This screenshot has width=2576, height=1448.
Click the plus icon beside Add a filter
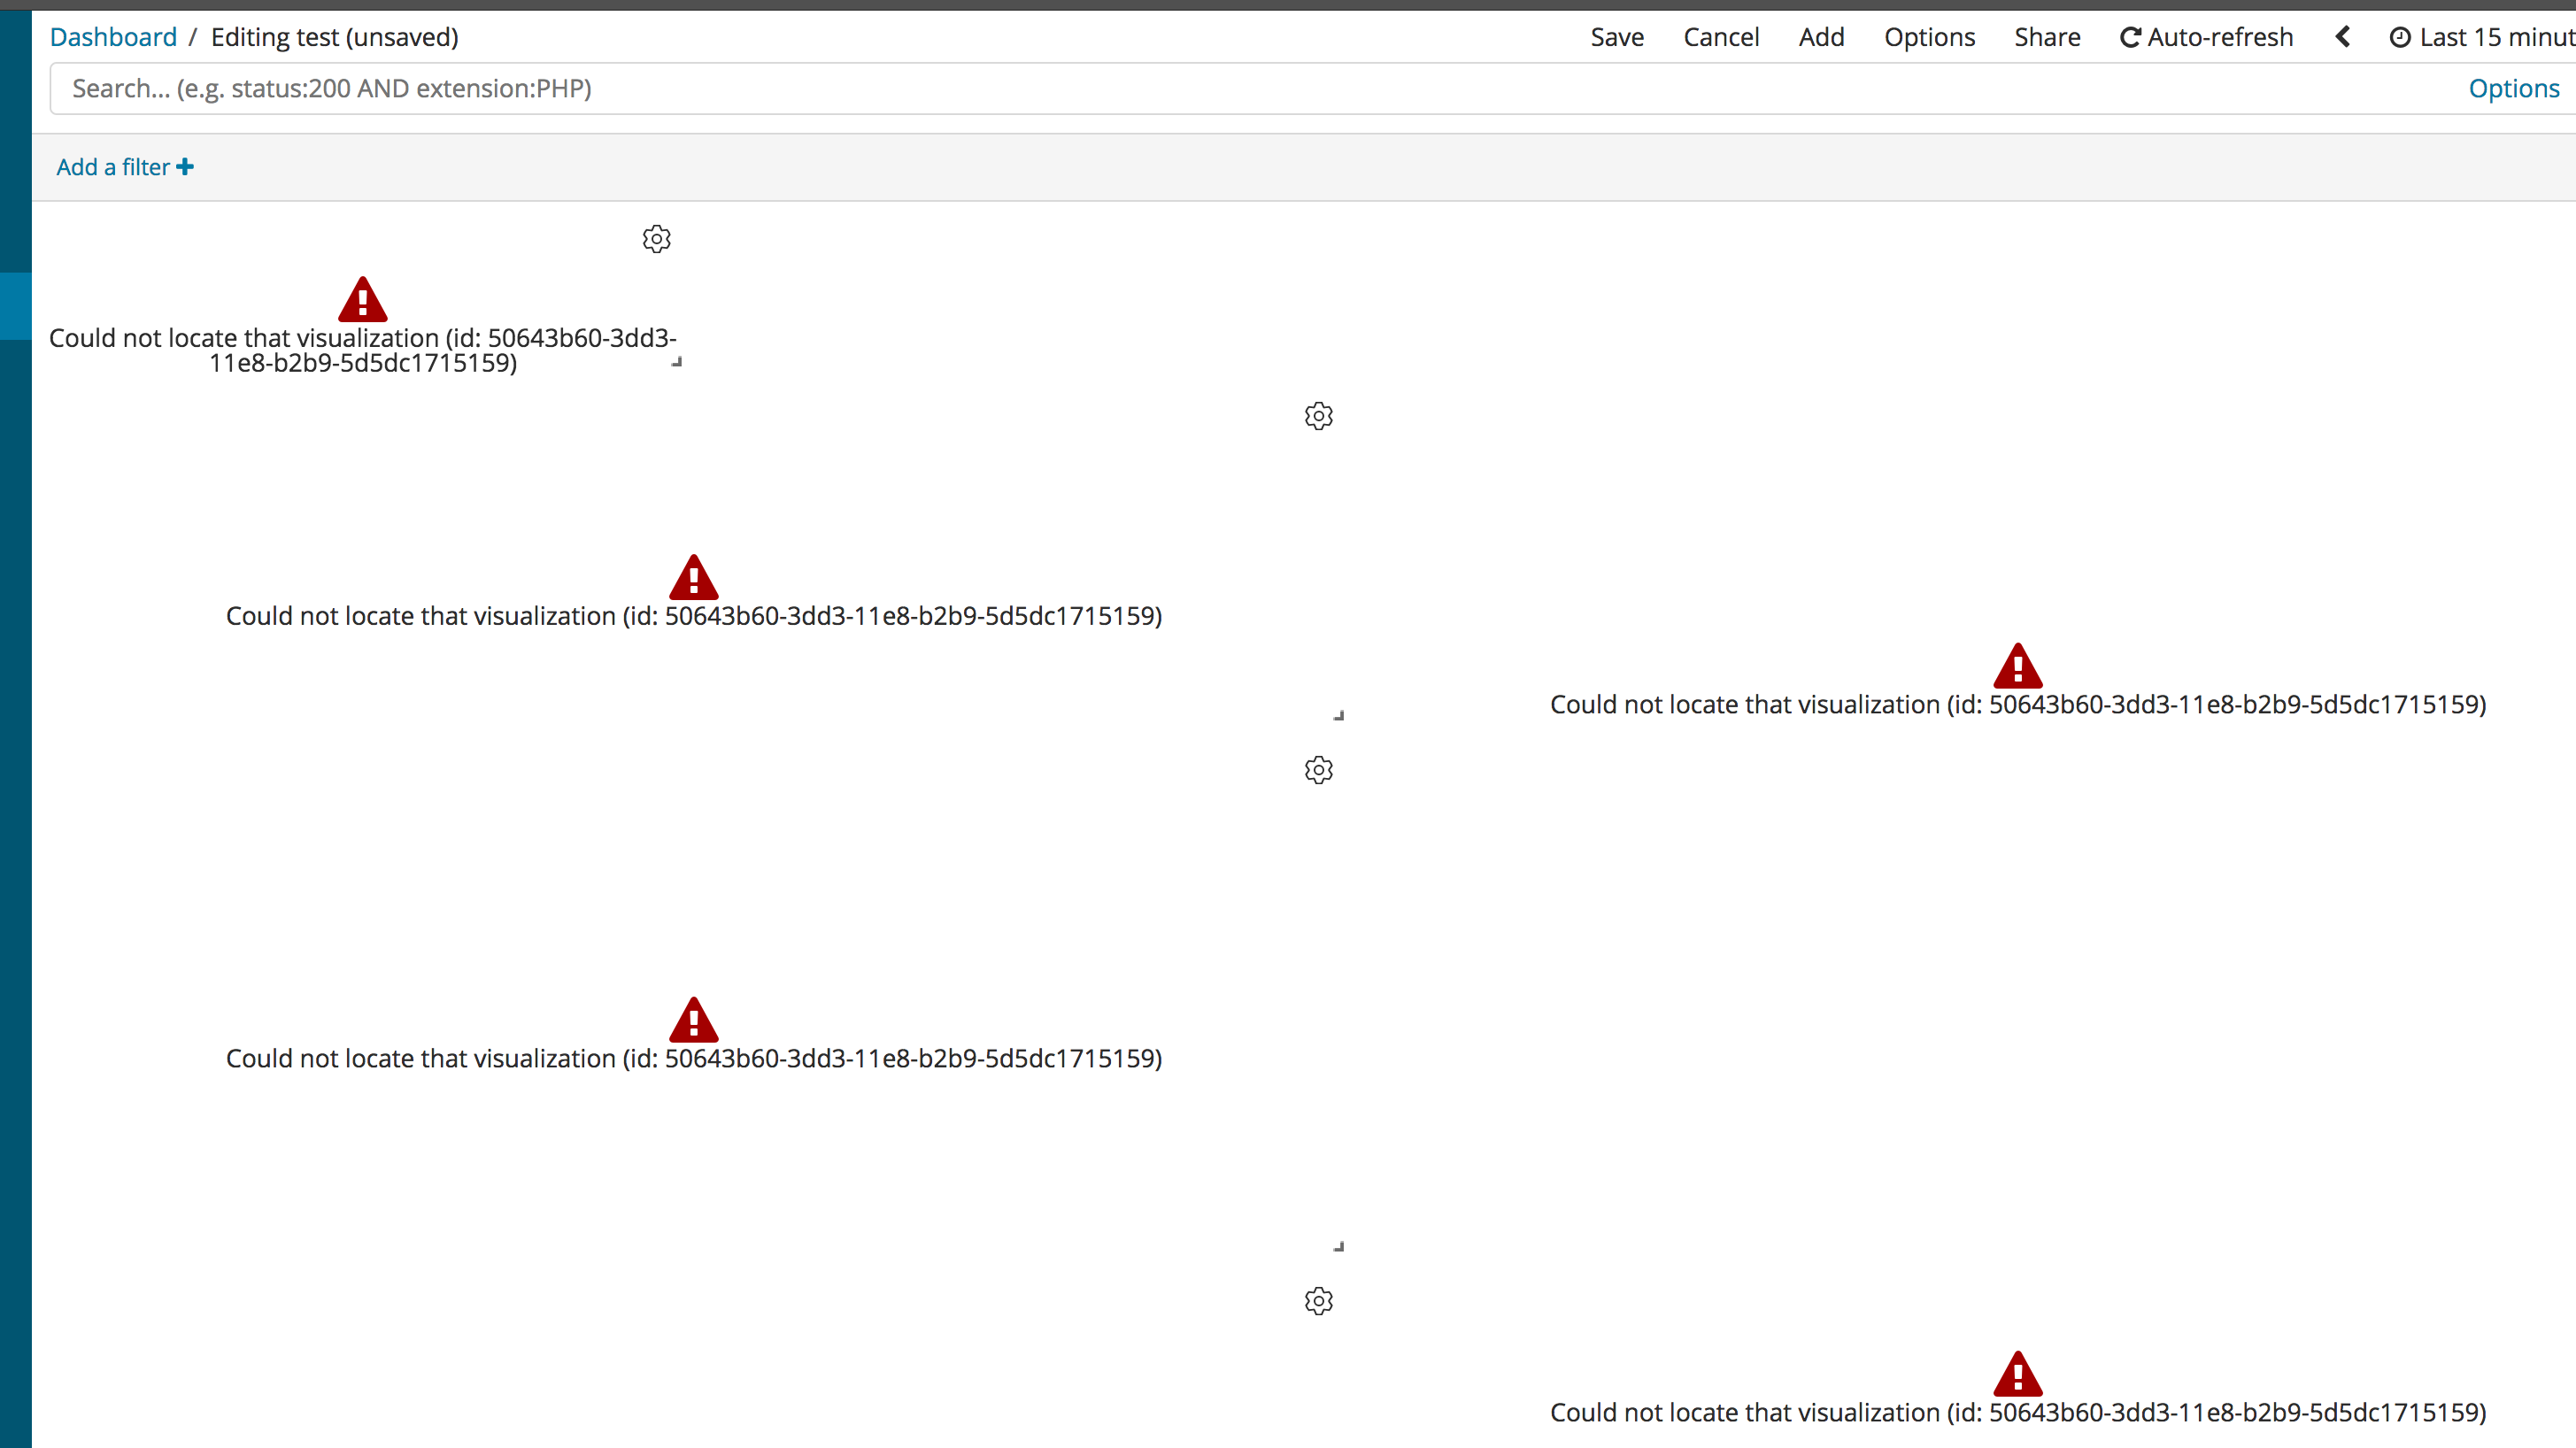coord(184,166)
